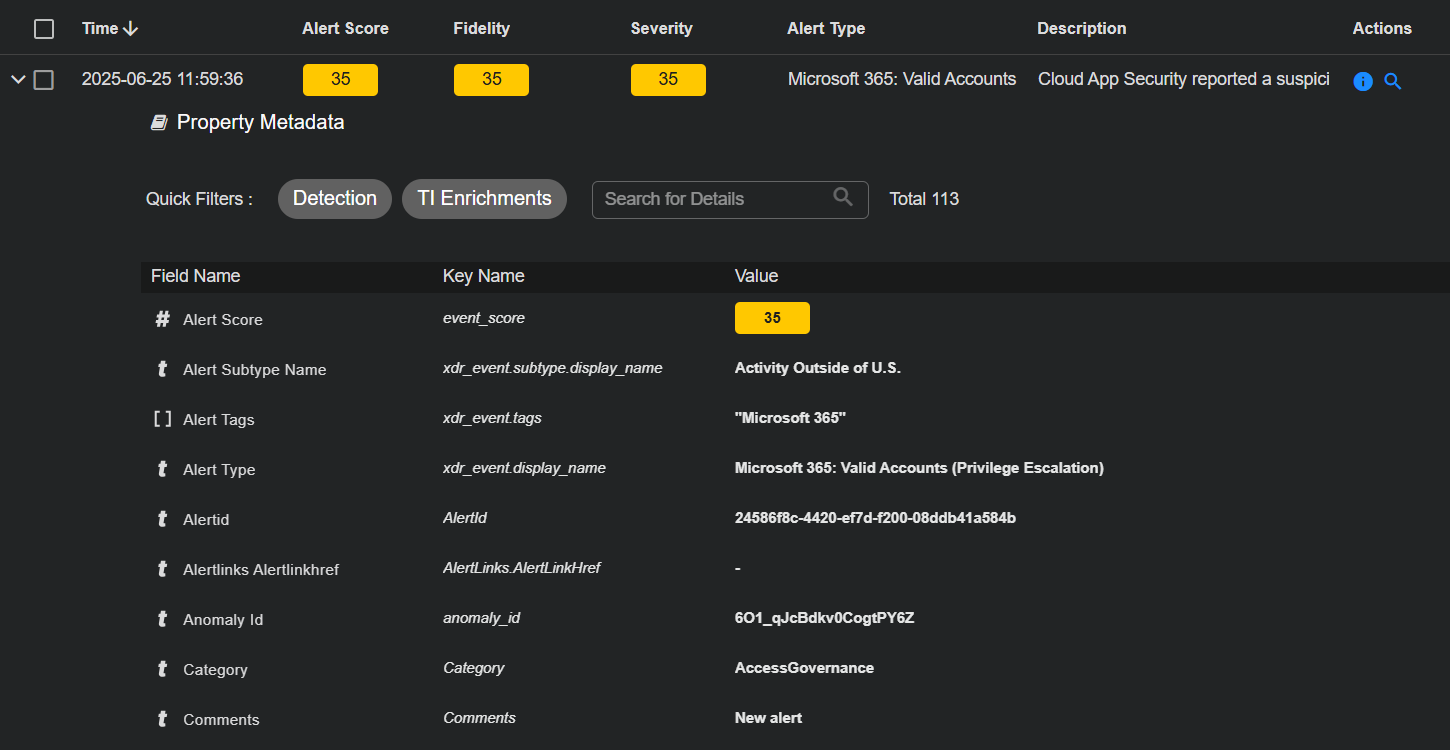
Task: Click the blue info icon in Actions
Action: 1362,81
